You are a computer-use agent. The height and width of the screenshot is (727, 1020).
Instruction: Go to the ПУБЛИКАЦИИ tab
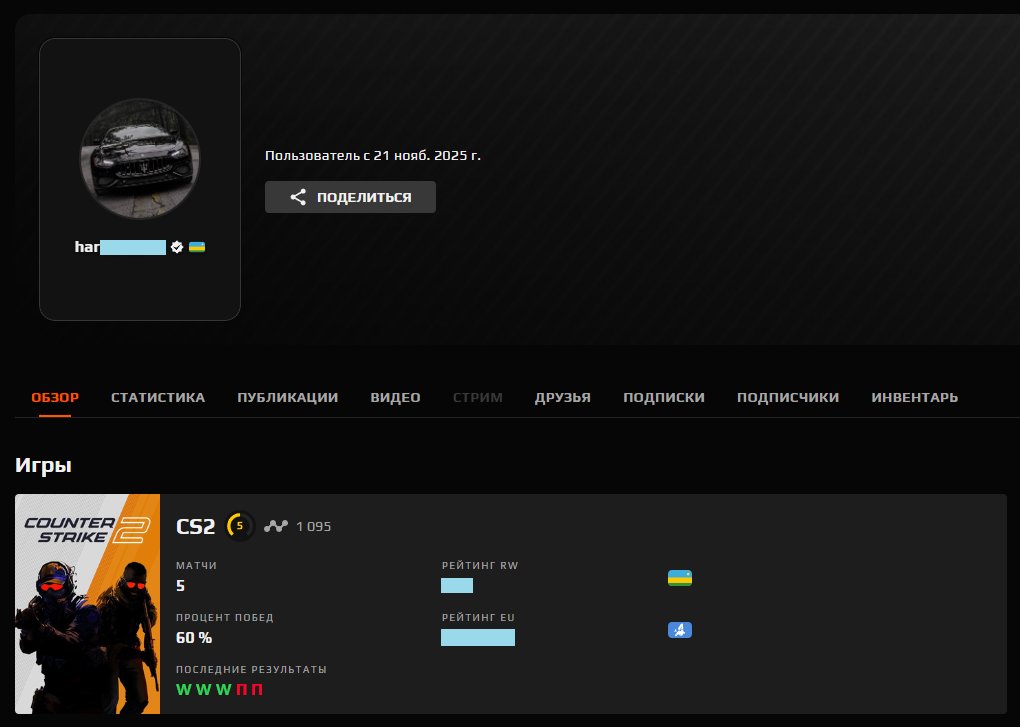pos(287,397)
